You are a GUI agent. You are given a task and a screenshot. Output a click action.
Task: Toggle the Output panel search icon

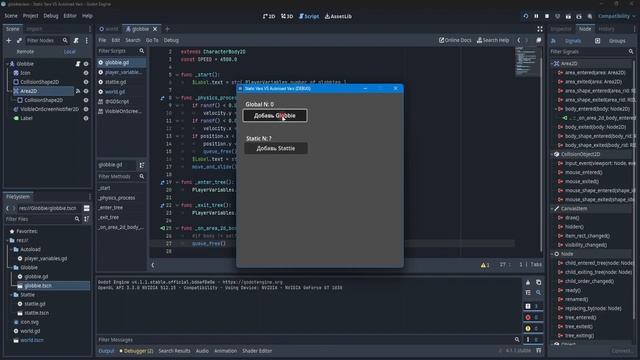point(538,293)
